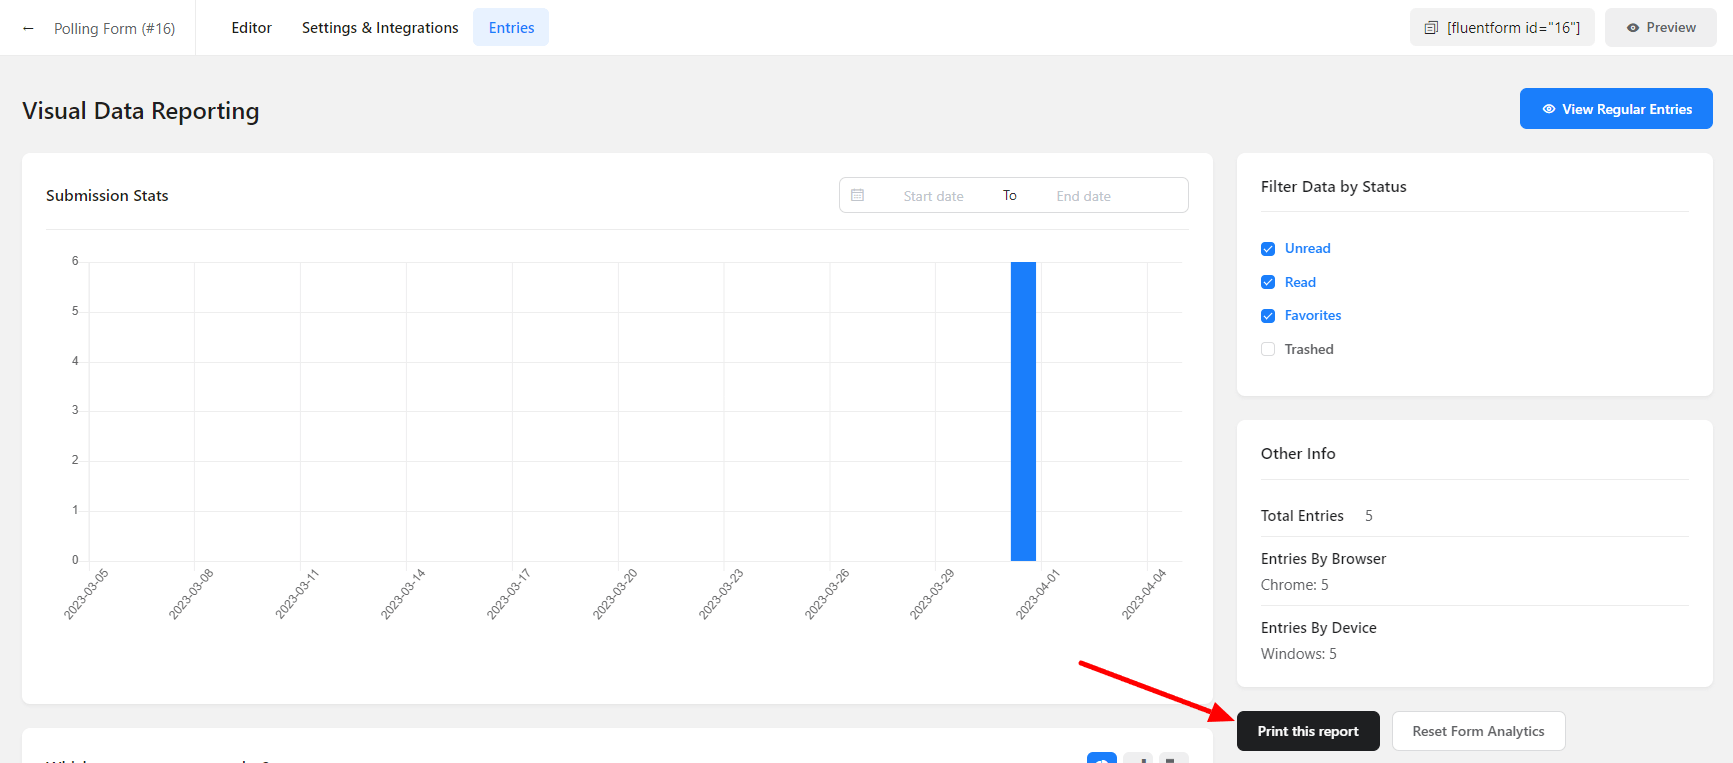1733x763 pixels.
Task: Enable the Trashed status filter
Action: [1268, 350]
